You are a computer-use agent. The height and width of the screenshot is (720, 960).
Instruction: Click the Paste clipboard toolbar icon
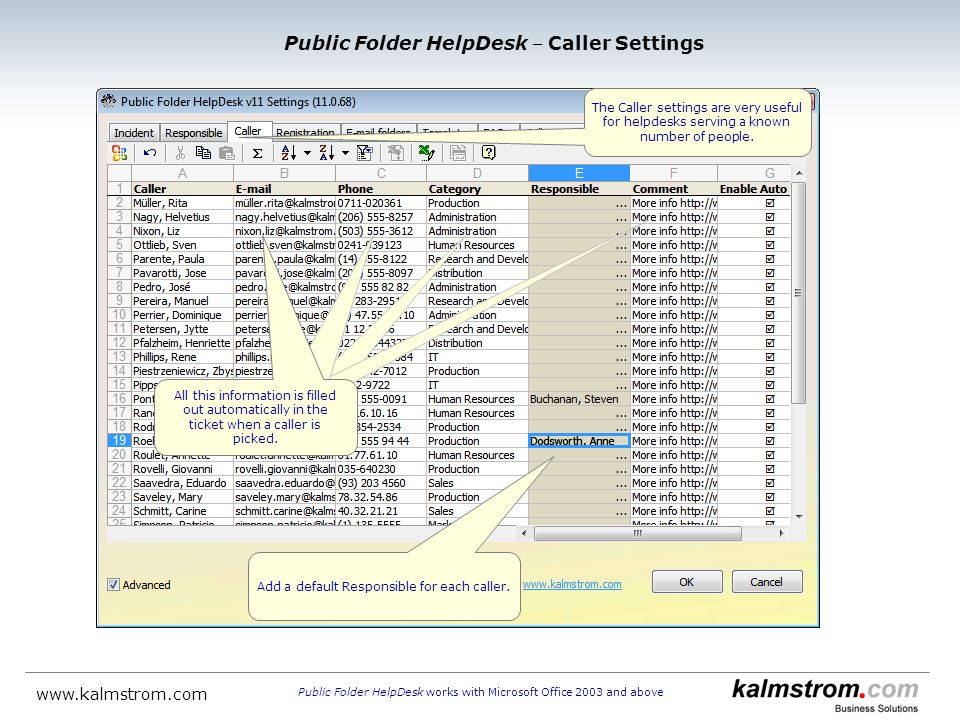(227, 153)
